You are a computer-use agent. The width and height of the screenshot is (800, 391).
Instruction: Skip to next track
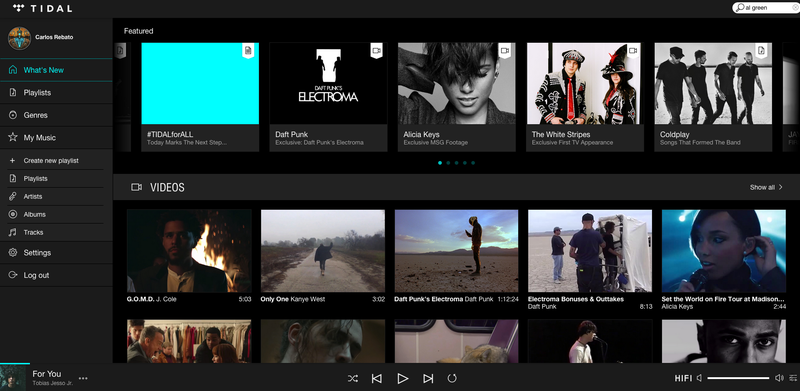[x=428, y=378]
